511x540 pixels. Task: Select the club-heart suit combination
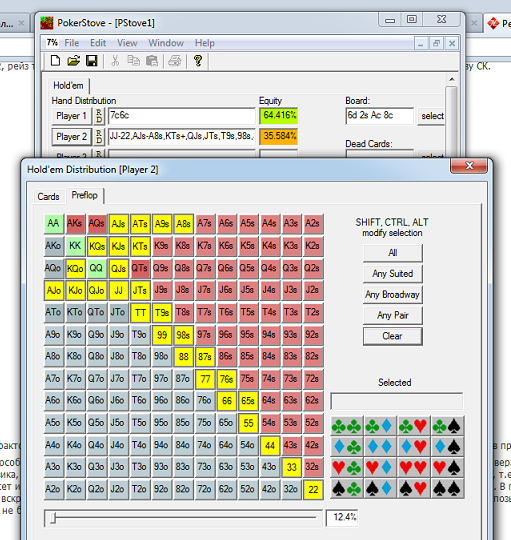click(413, 426)
